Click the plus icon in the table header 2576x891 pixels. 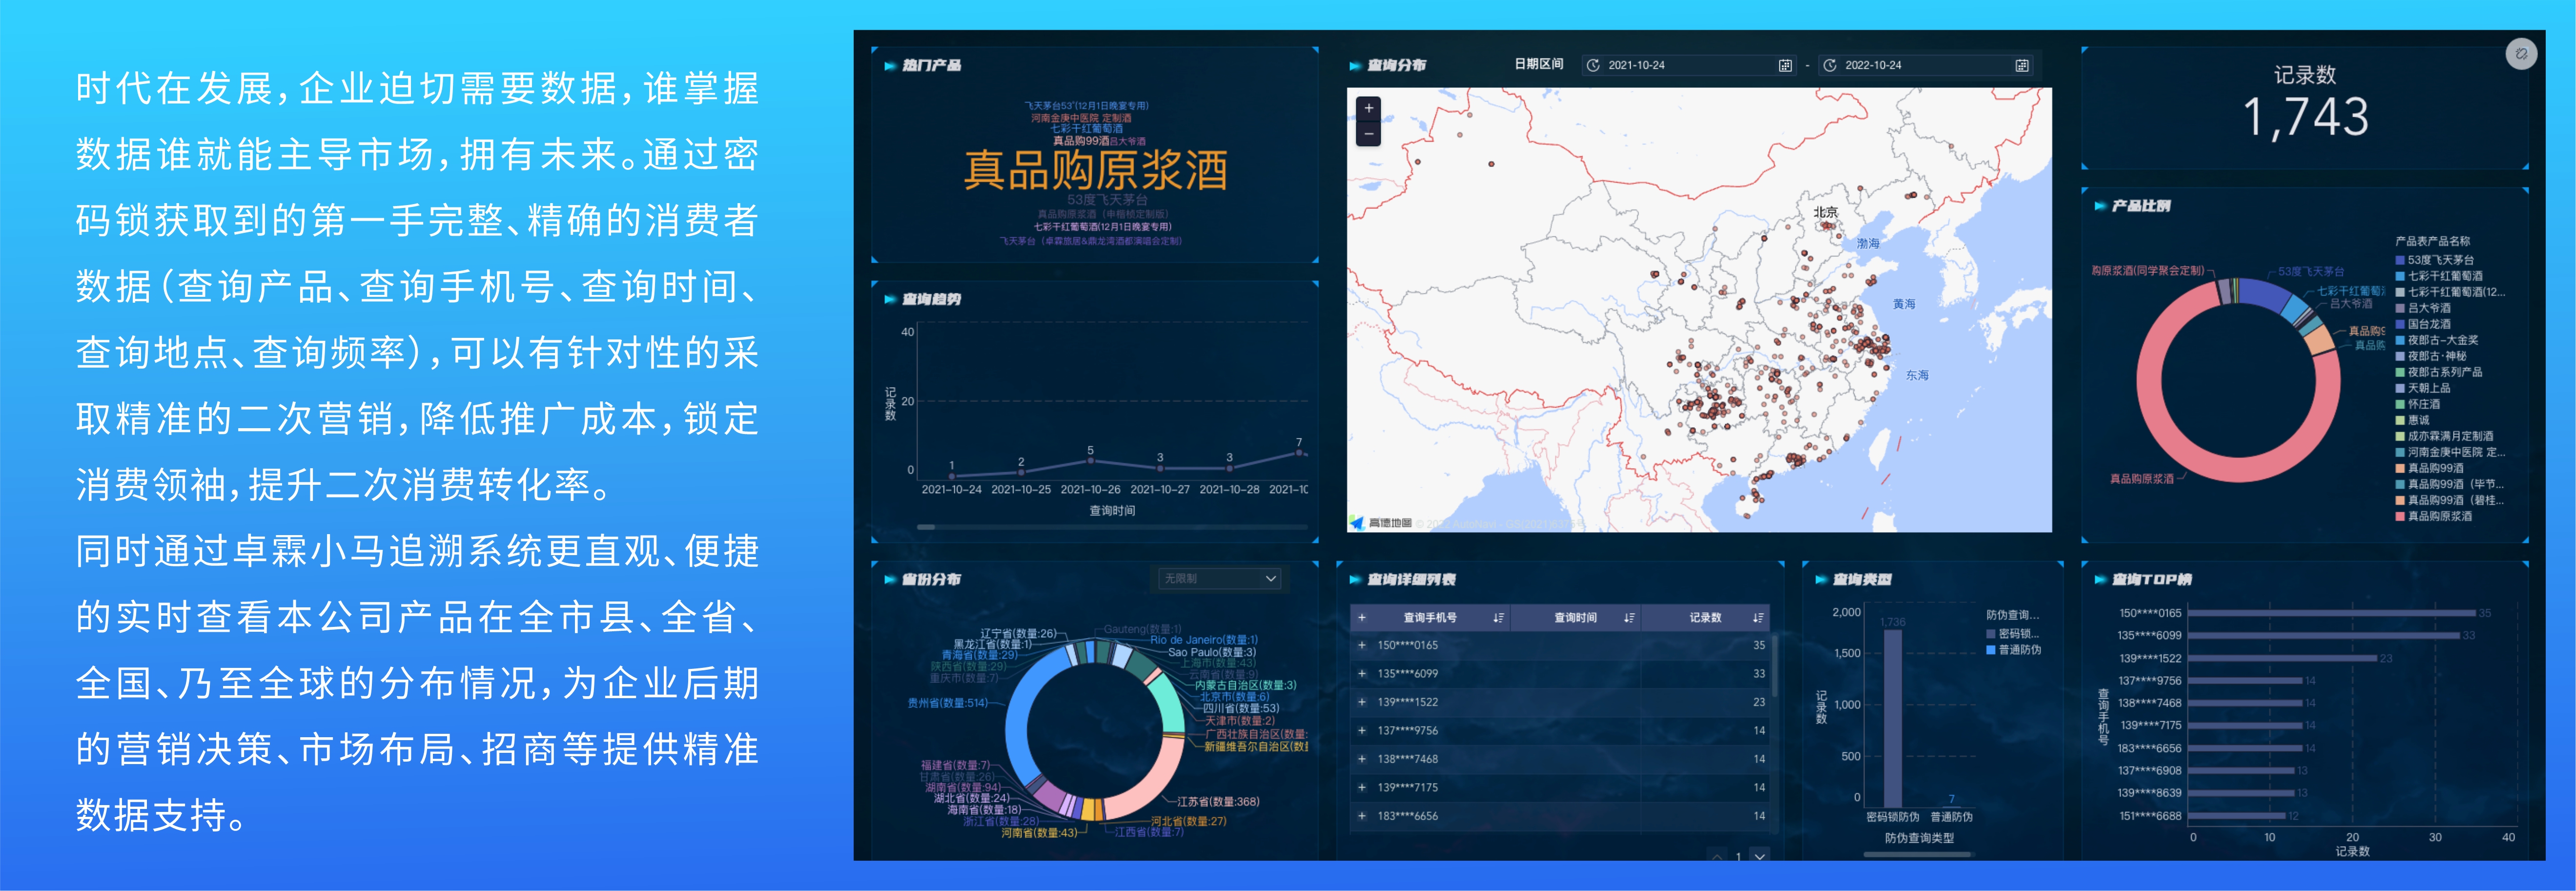coord(1361,618)
